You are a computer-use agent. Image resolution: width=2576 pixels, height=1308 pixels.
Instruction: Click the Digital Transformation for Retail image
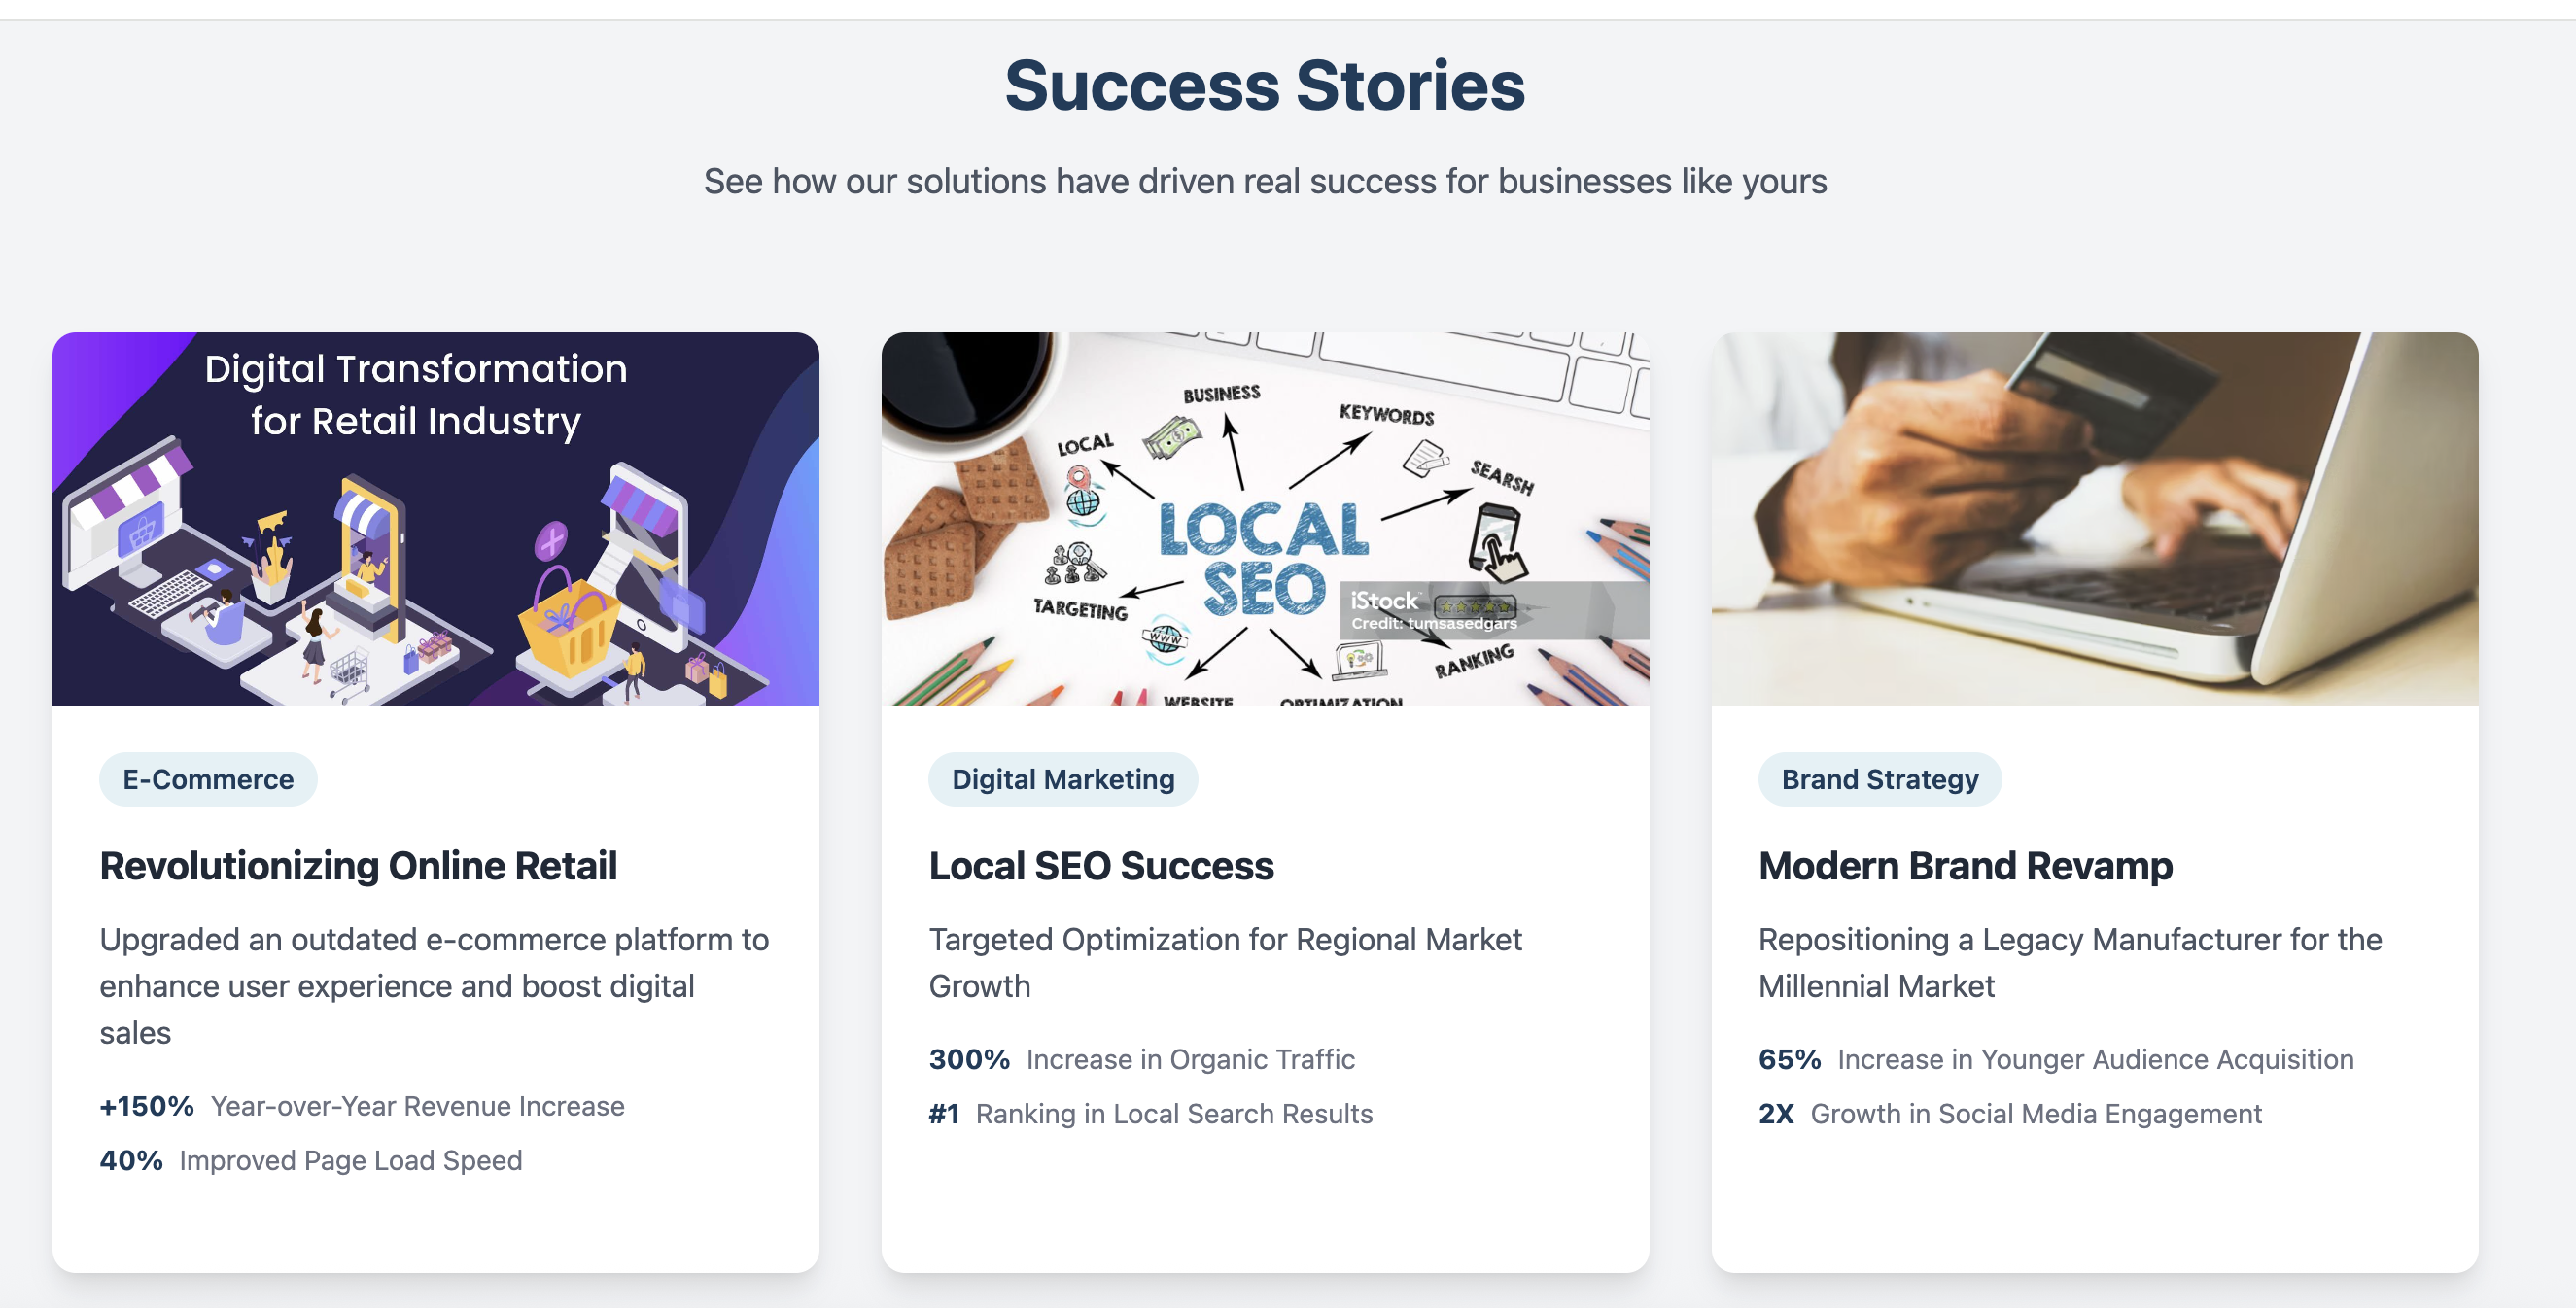point(435,518)
